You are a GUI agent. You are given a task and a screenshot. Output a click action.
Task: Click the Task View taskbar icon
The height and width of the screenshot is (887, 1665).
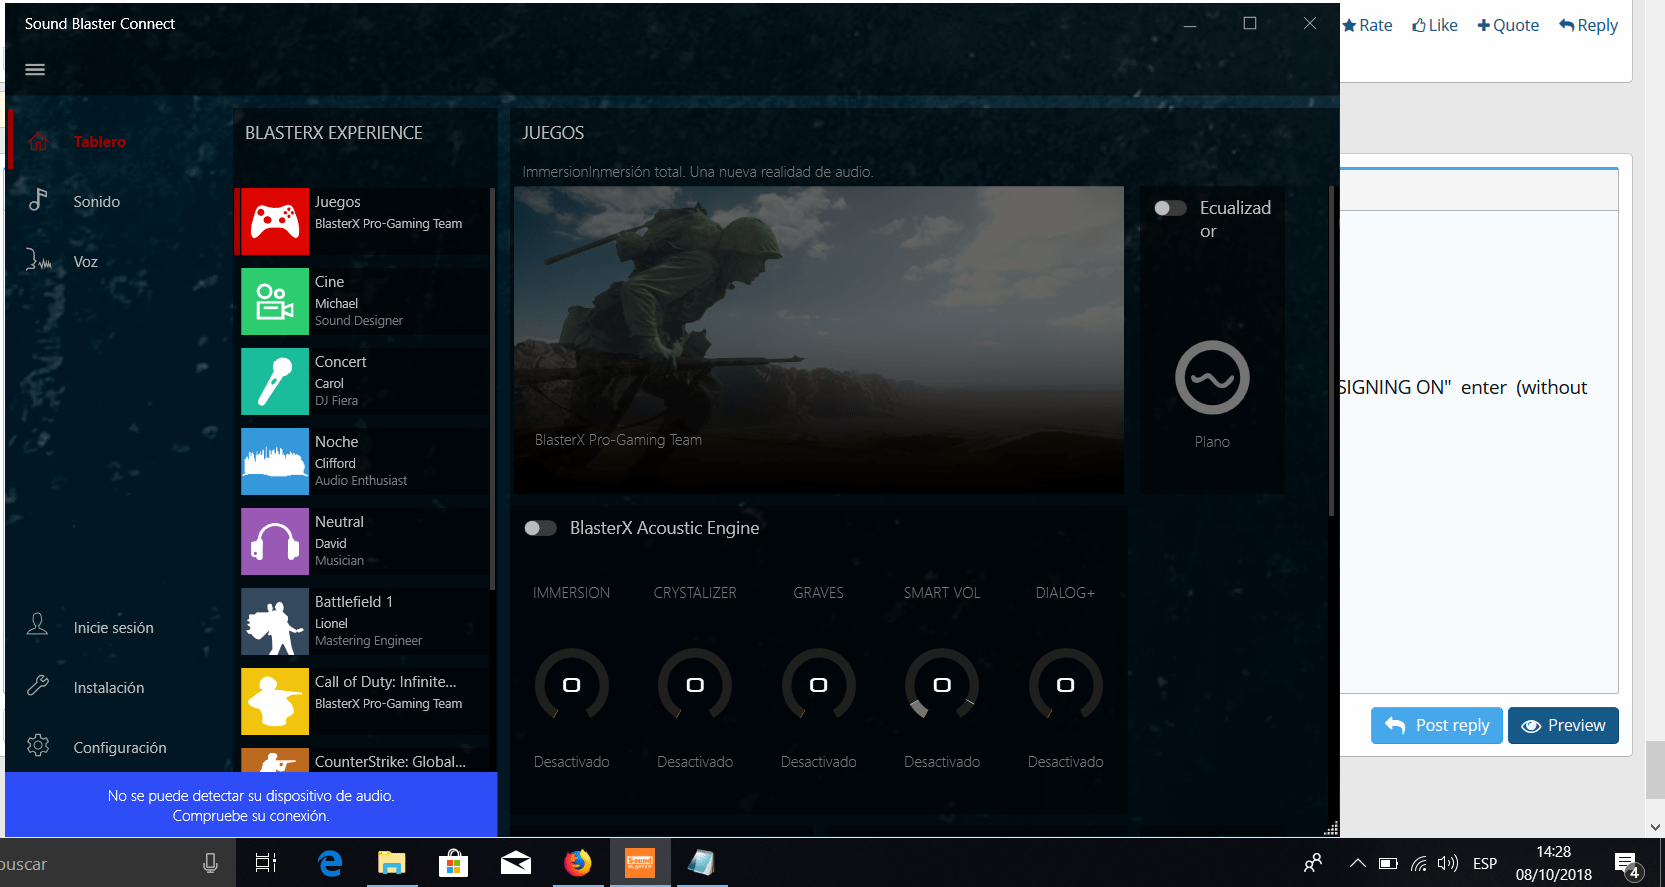(266, 862)
